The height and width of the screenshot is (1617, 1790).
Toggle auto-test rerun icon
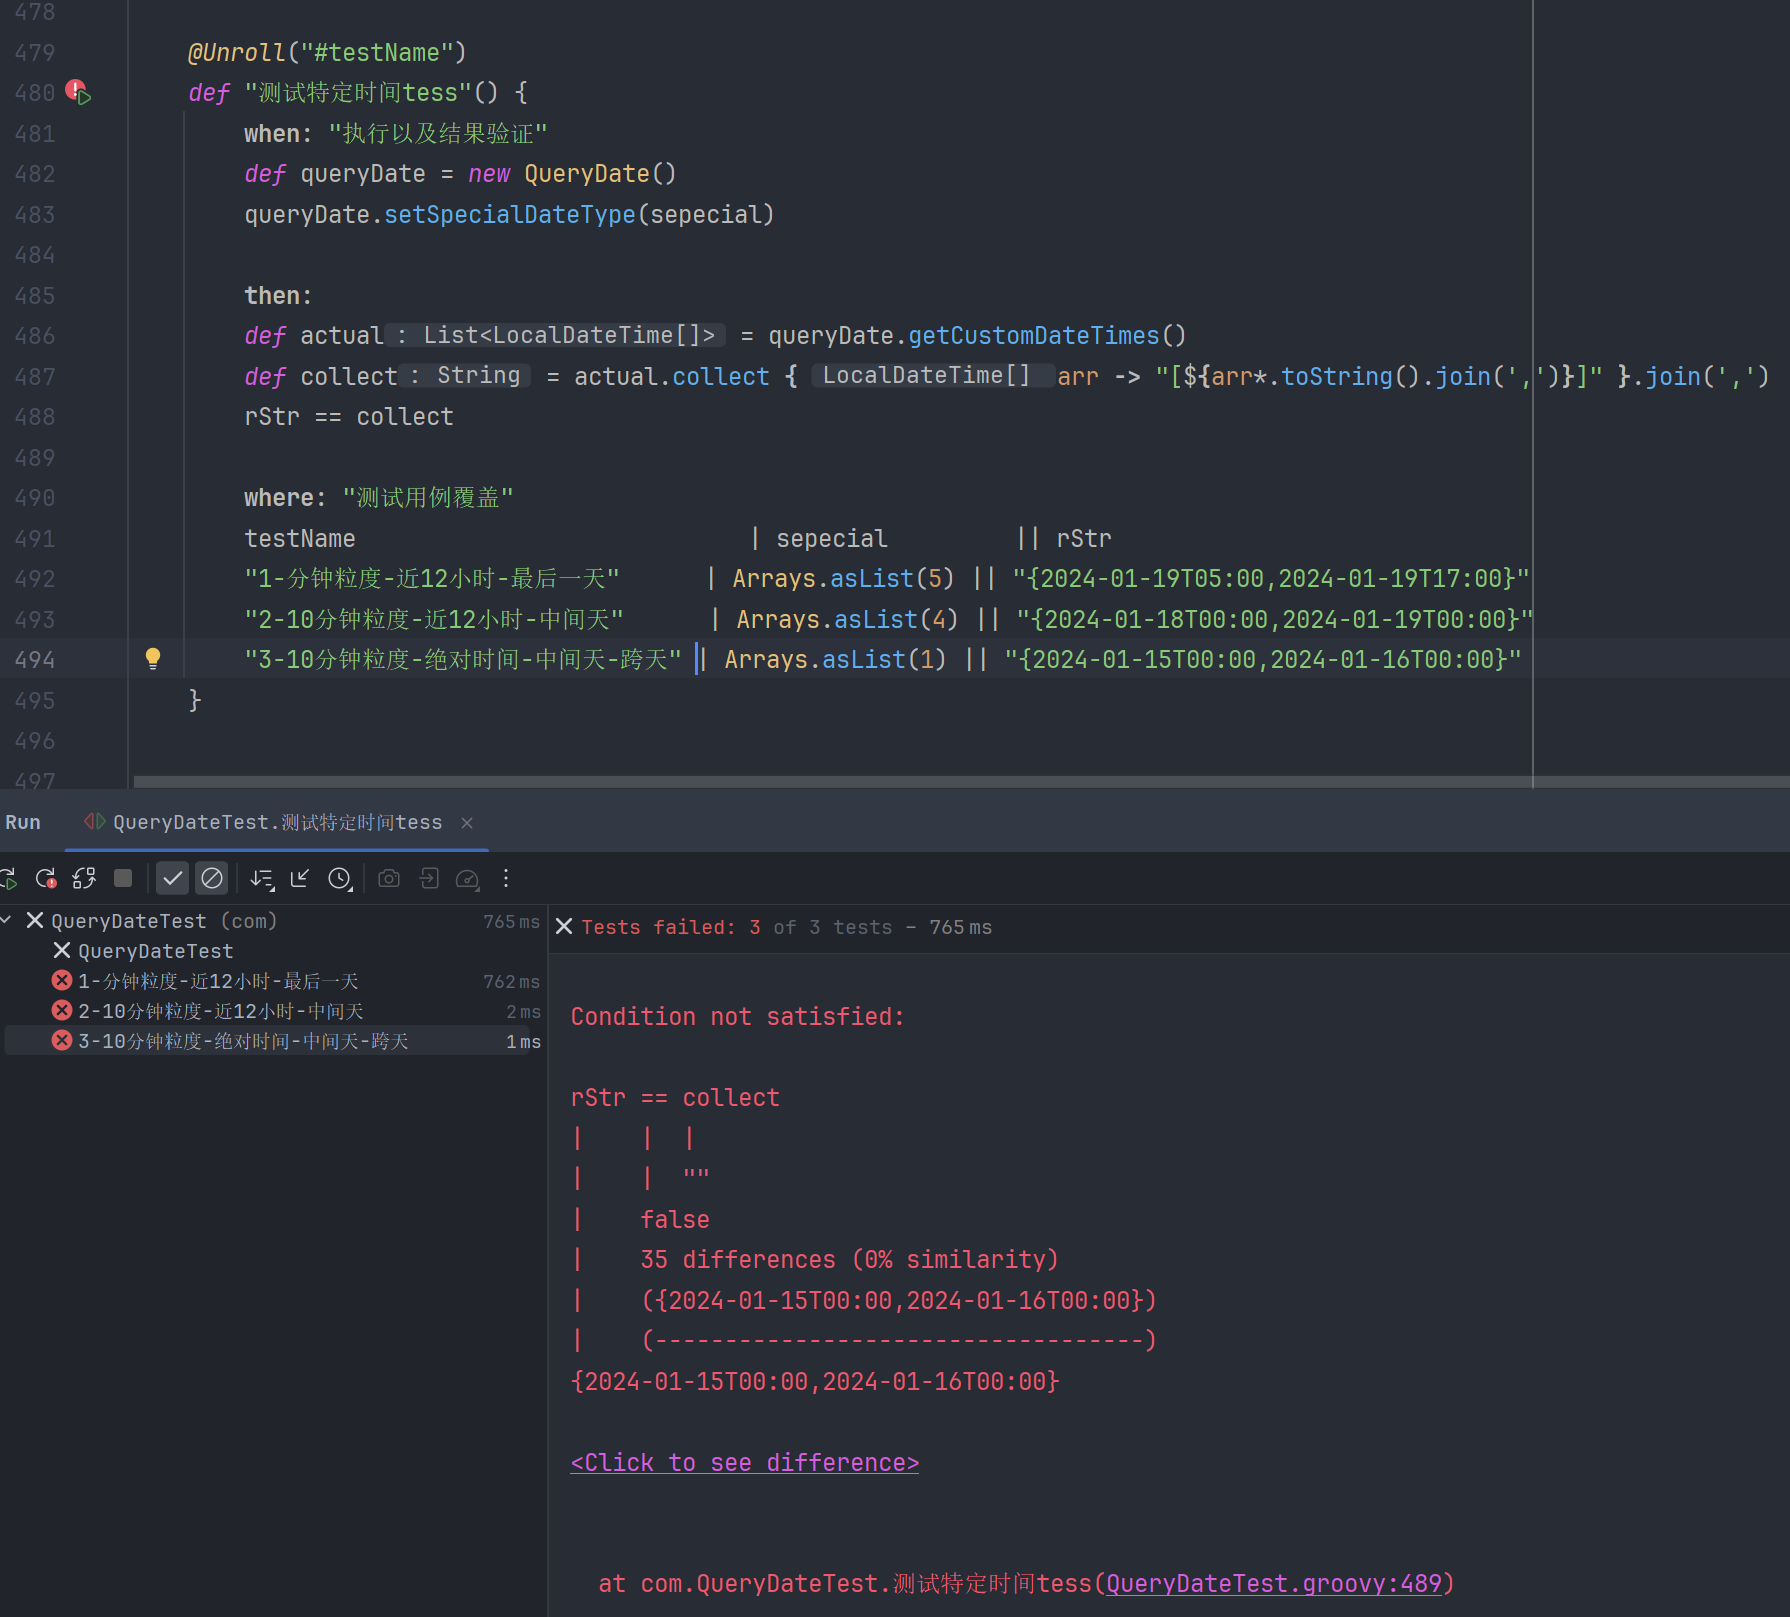click(x=84, y=879)
